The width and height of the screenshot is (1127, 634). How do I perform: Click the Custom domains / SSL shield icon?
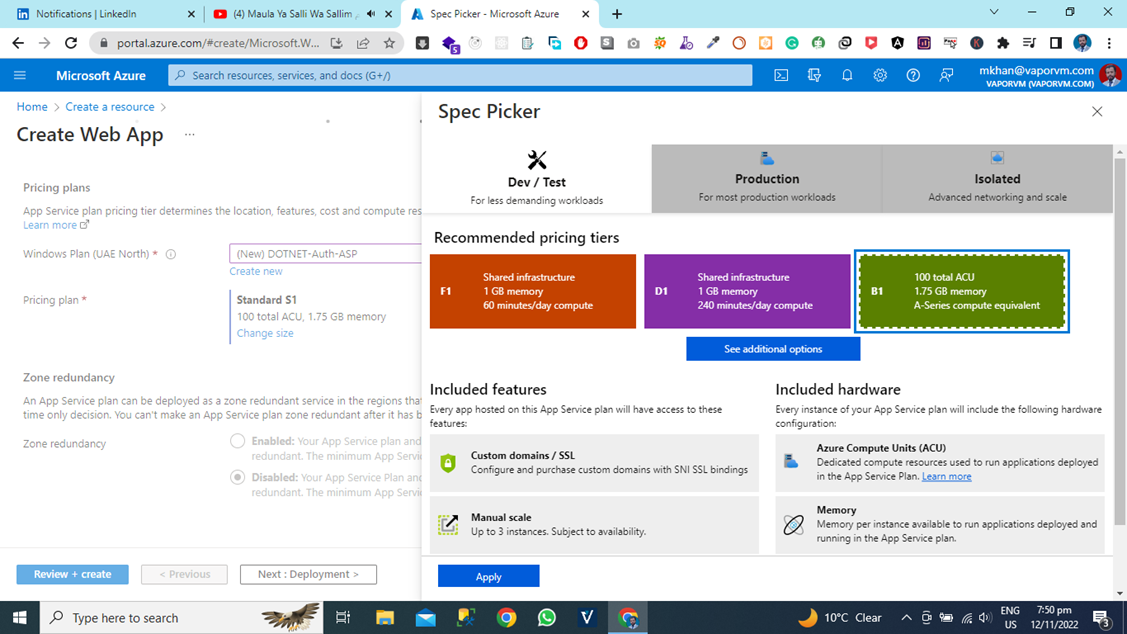pos(448,461)
